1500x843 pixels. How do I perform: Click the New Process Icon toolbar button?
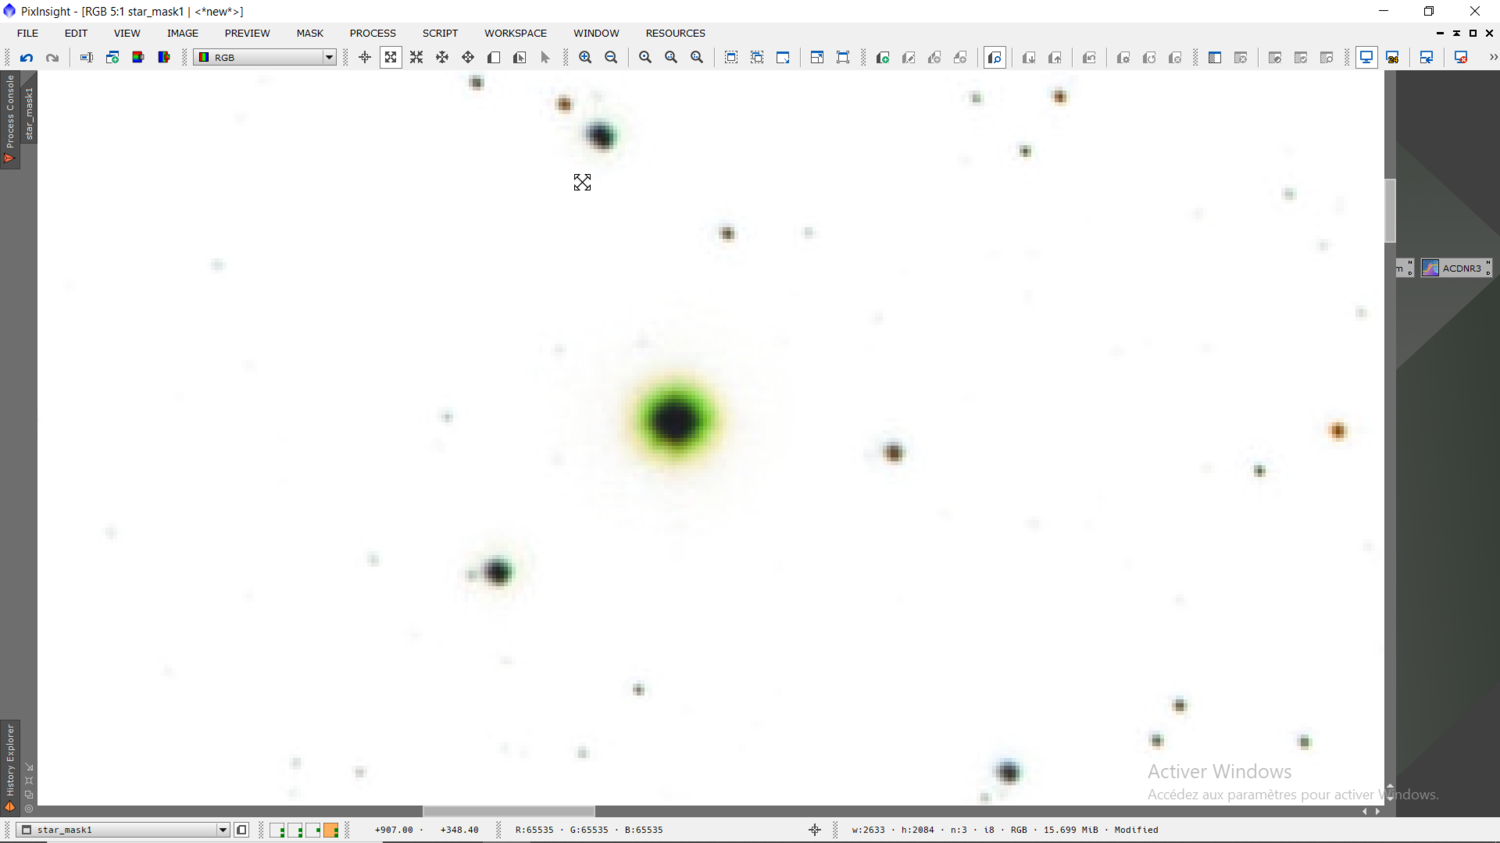[883, 57]
